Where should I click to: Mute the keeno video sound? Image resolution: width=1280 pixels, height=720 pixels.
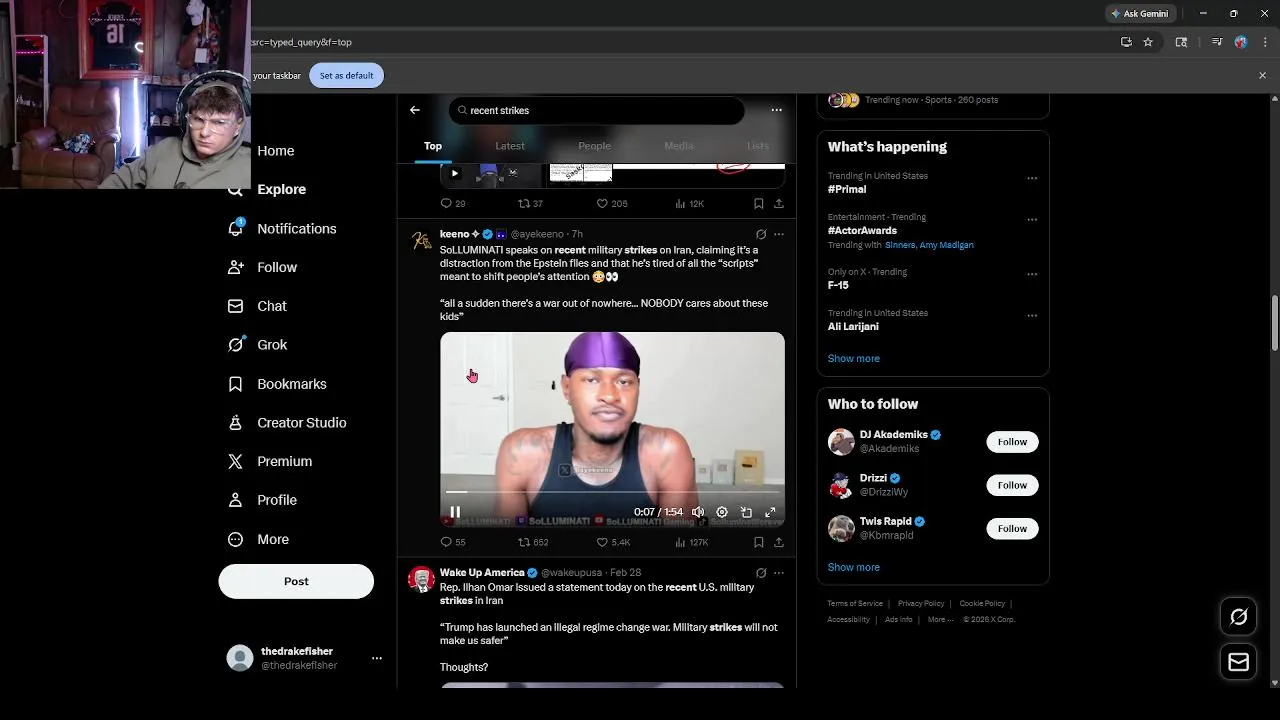click(x=698, y=512)
